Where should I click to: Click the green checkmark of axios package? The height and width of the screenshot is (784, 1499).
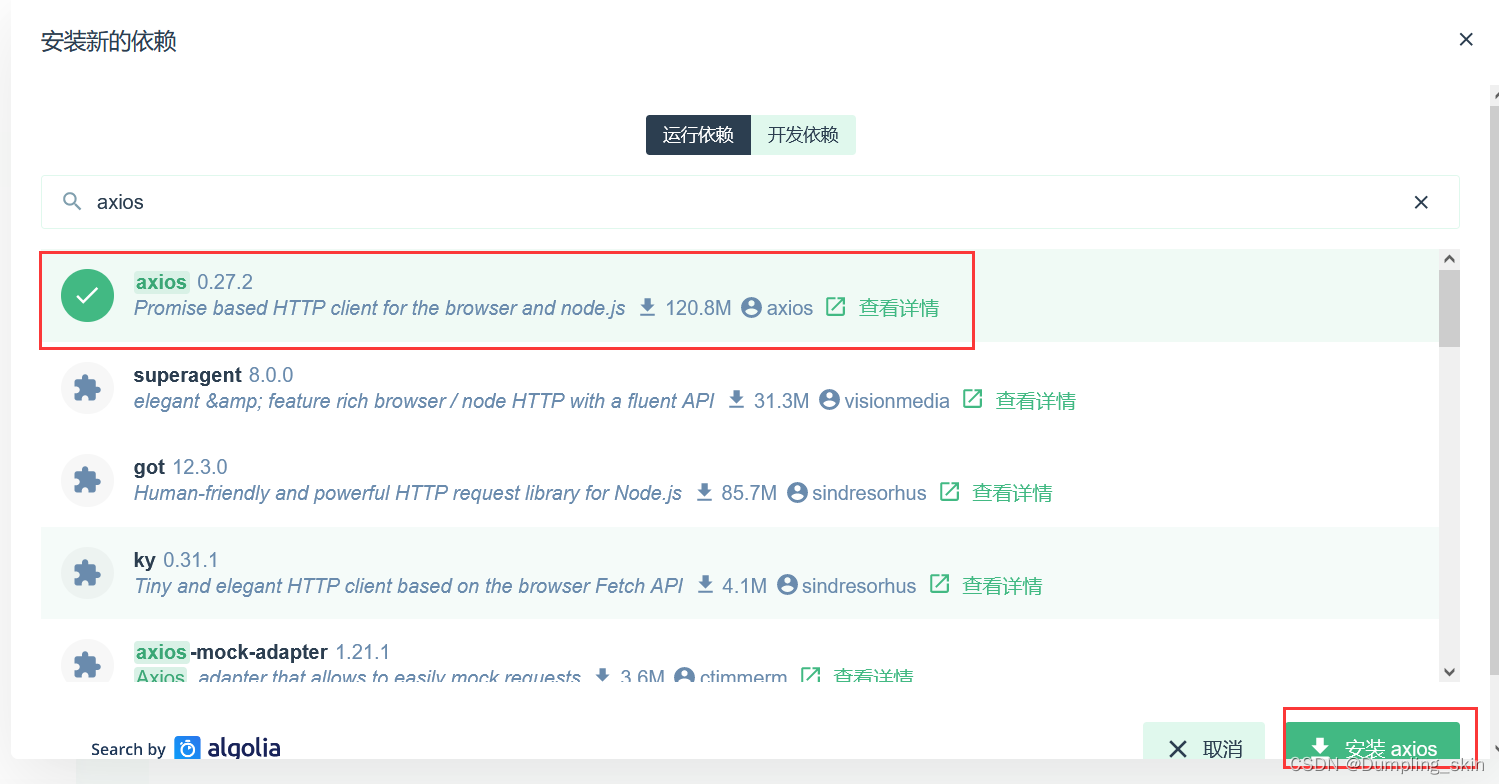point(88,295)
